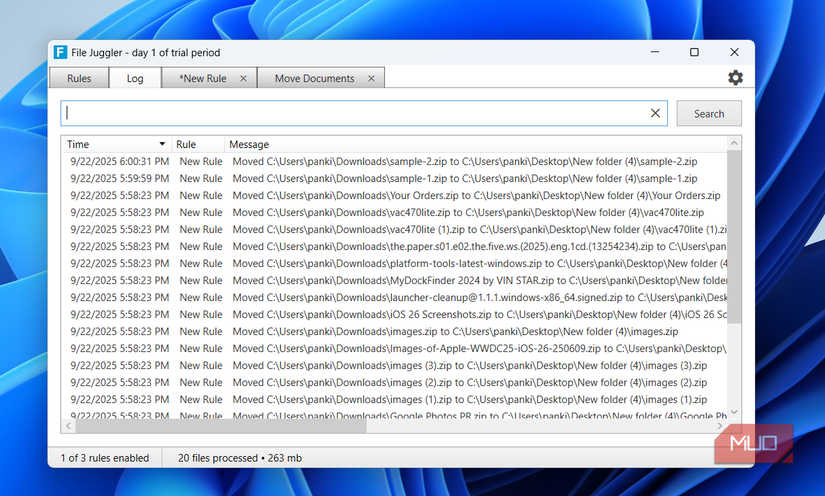Viewport: 825px width, 496px height.
Task: Switch to the Rules tab
Action: (79, 78)
